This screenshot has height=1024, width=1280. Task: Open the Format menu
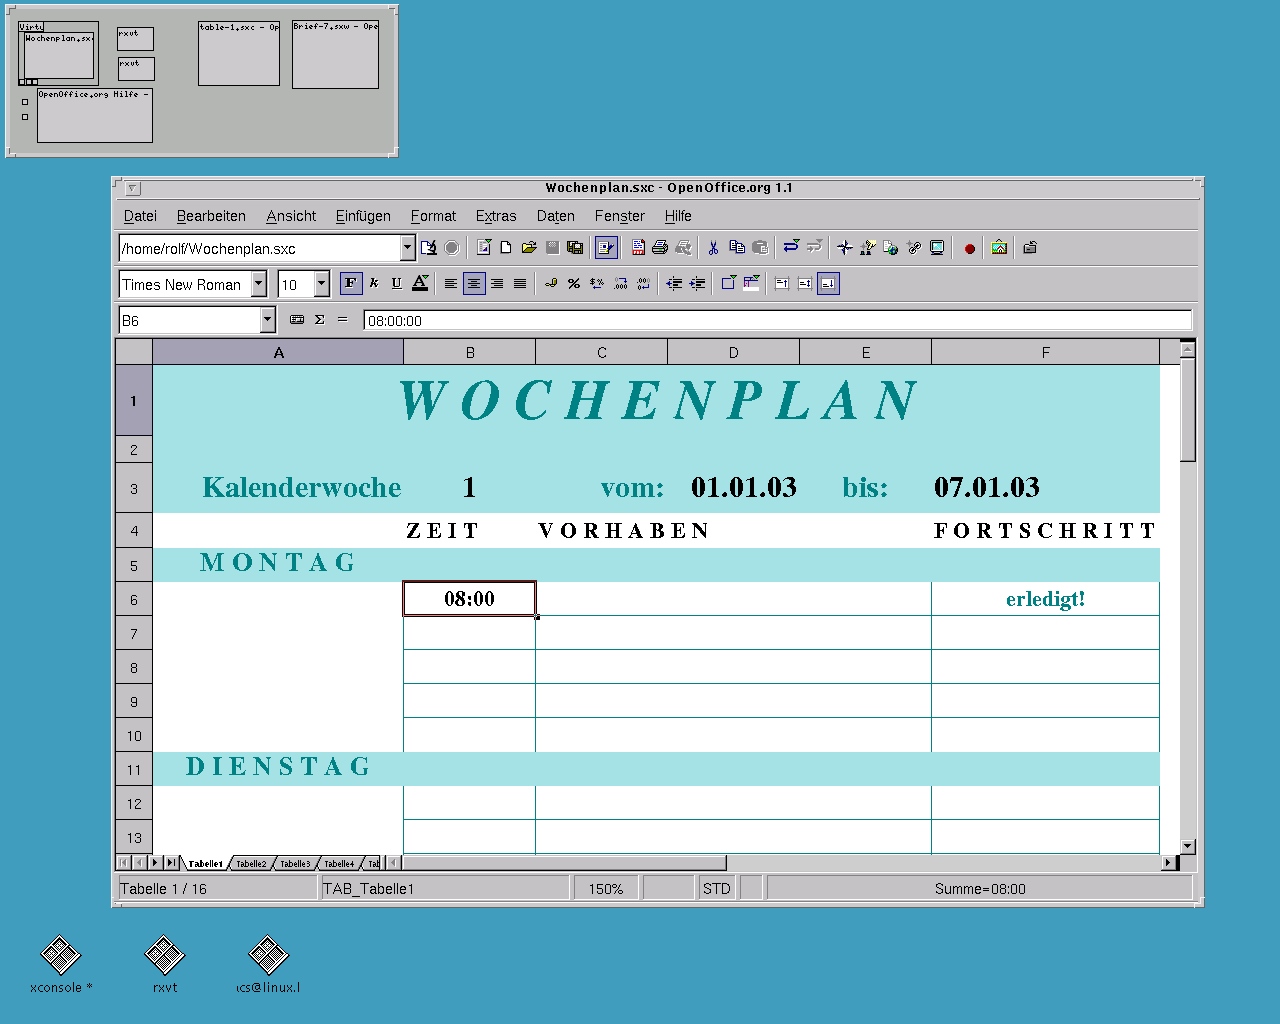pos(432,216)
